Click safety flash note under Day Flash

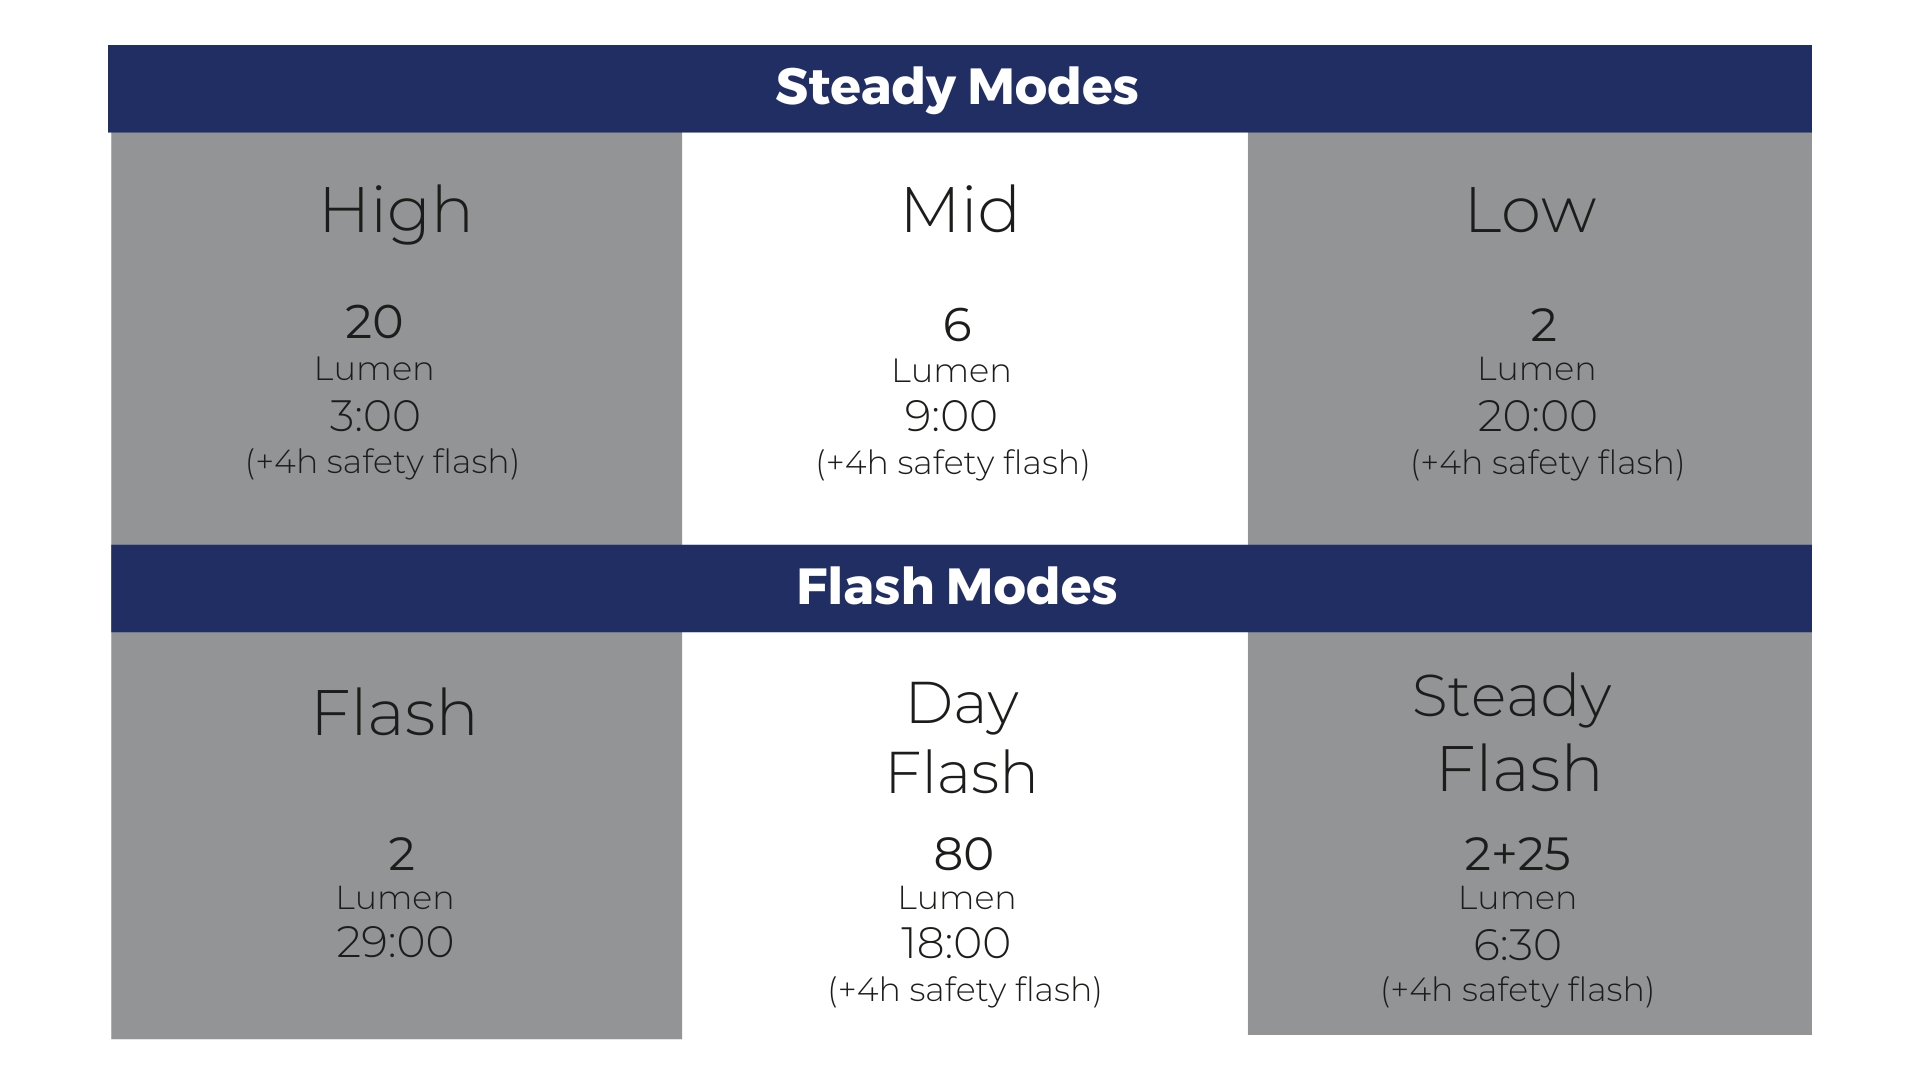tap(965, 990)
